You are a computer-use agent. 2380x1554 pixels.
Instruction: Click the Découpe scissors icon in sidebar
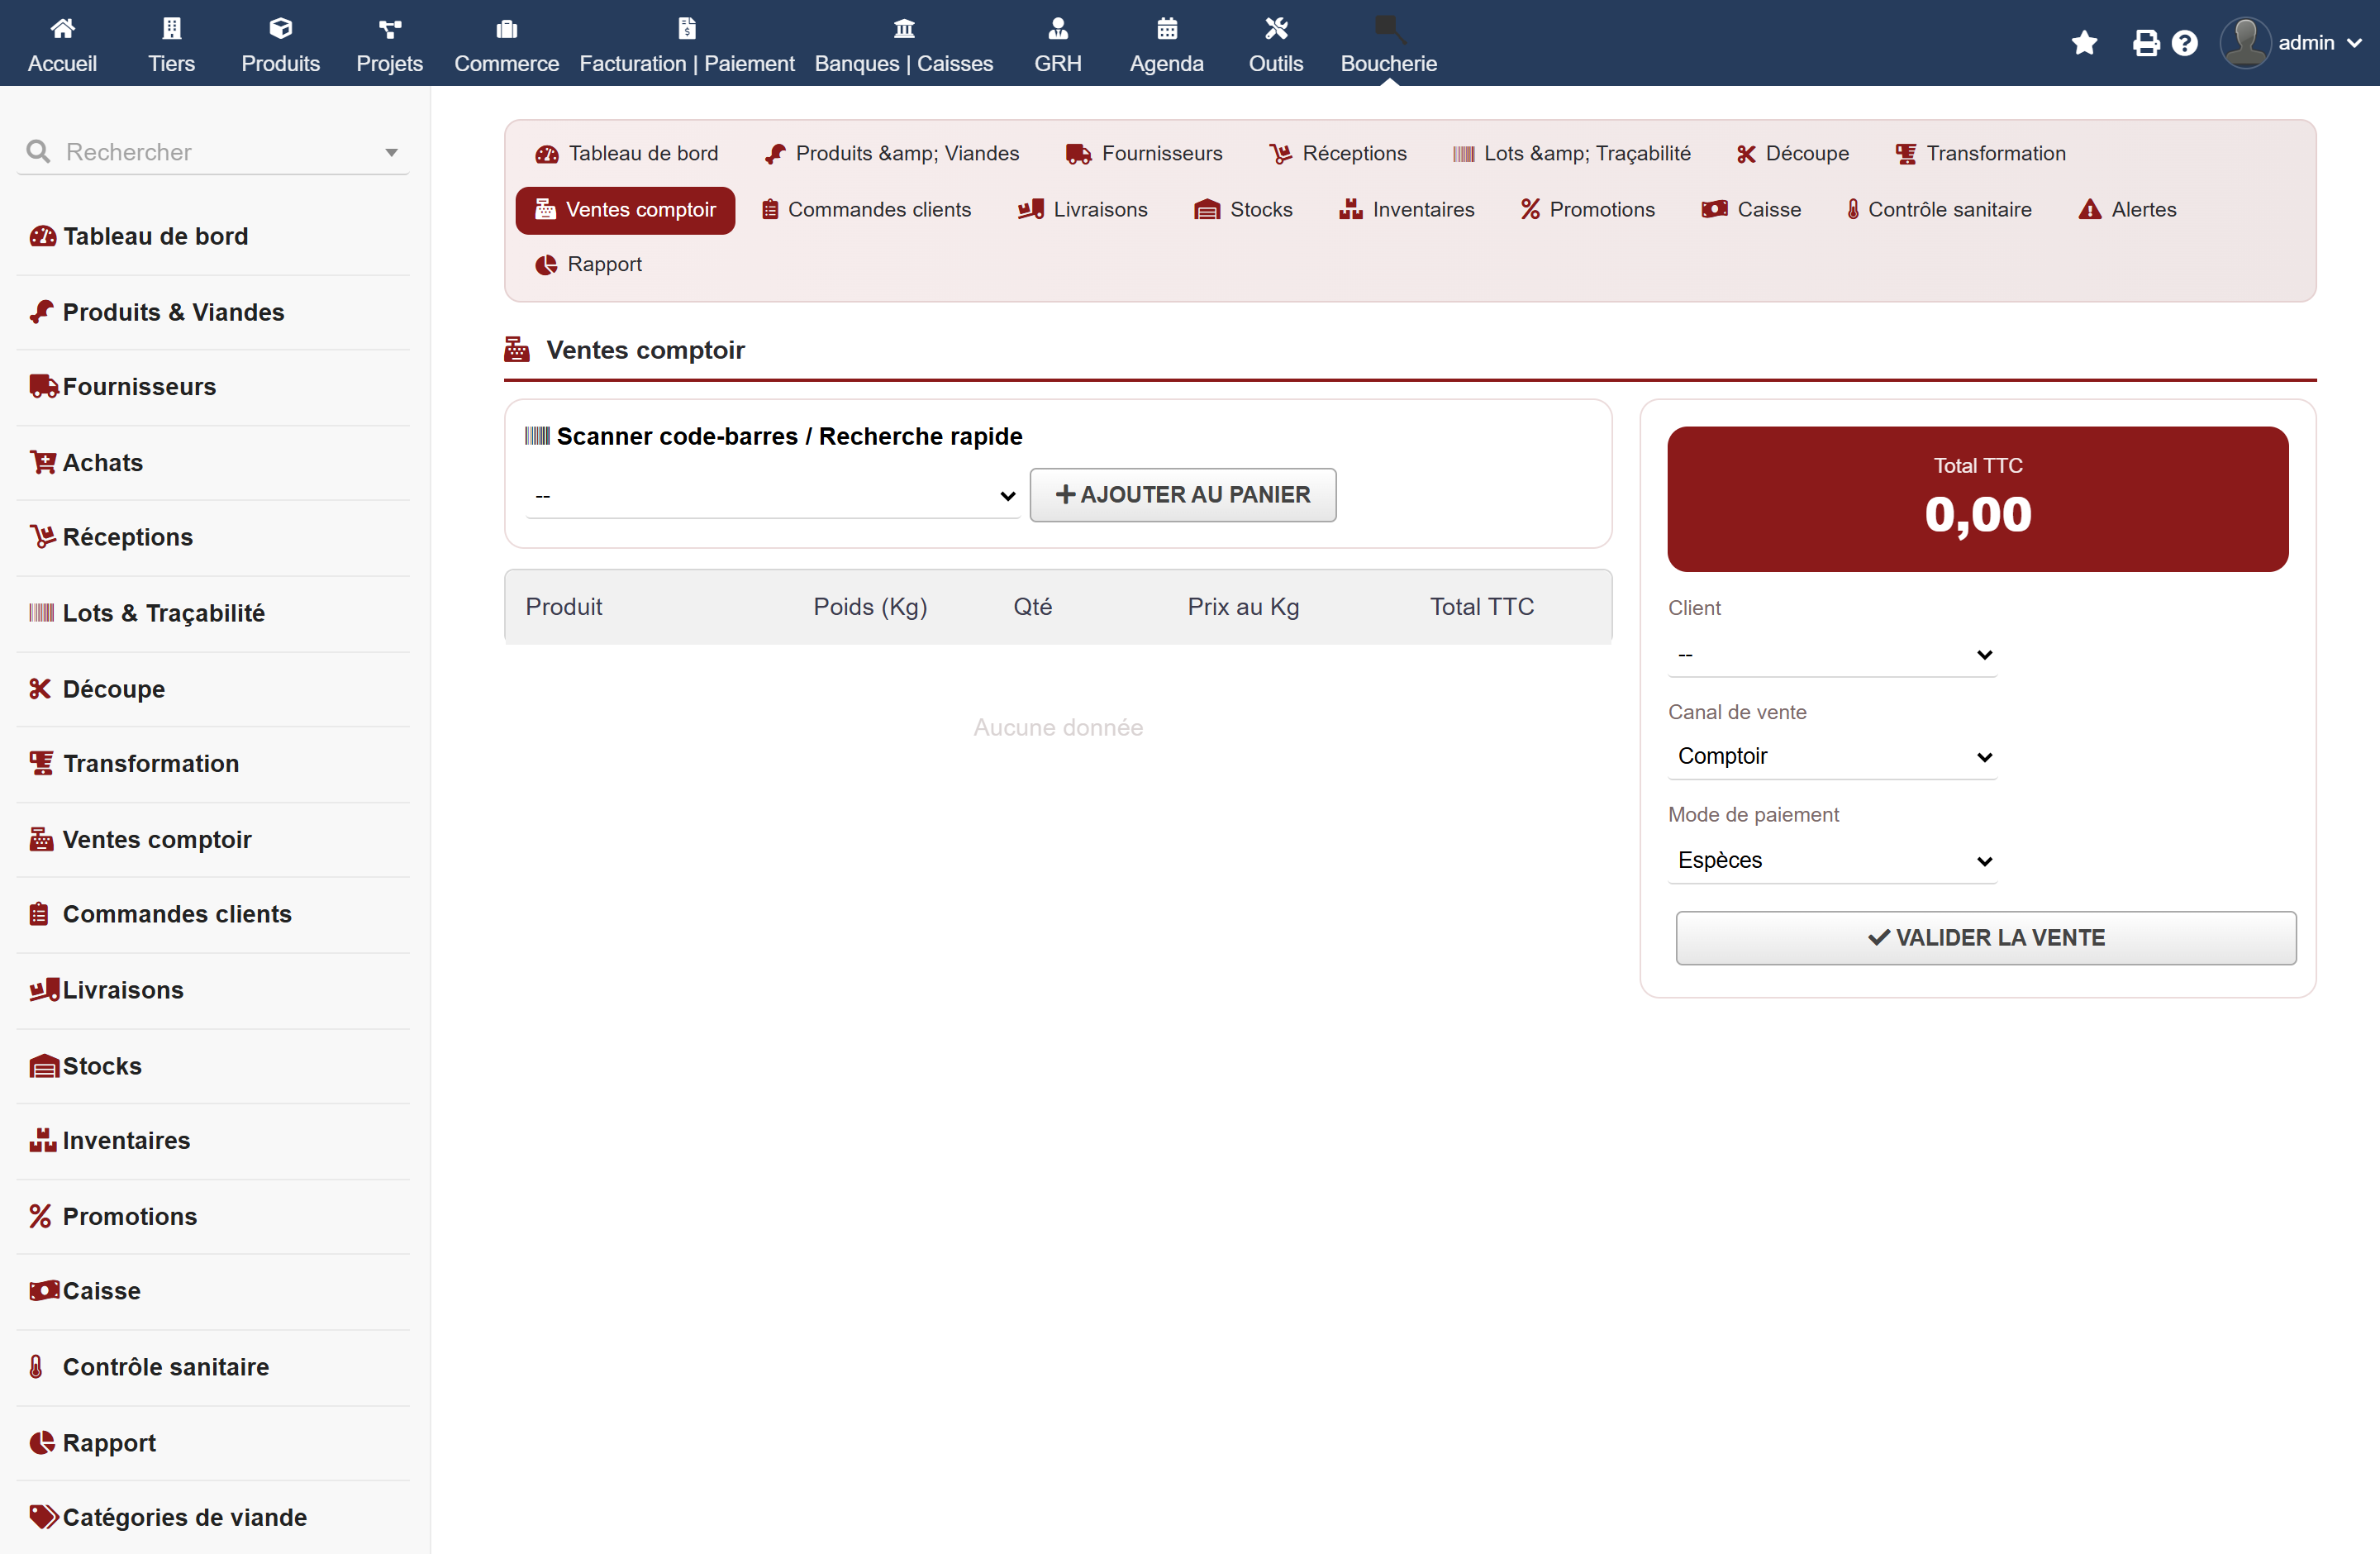[x=40, y=688]
